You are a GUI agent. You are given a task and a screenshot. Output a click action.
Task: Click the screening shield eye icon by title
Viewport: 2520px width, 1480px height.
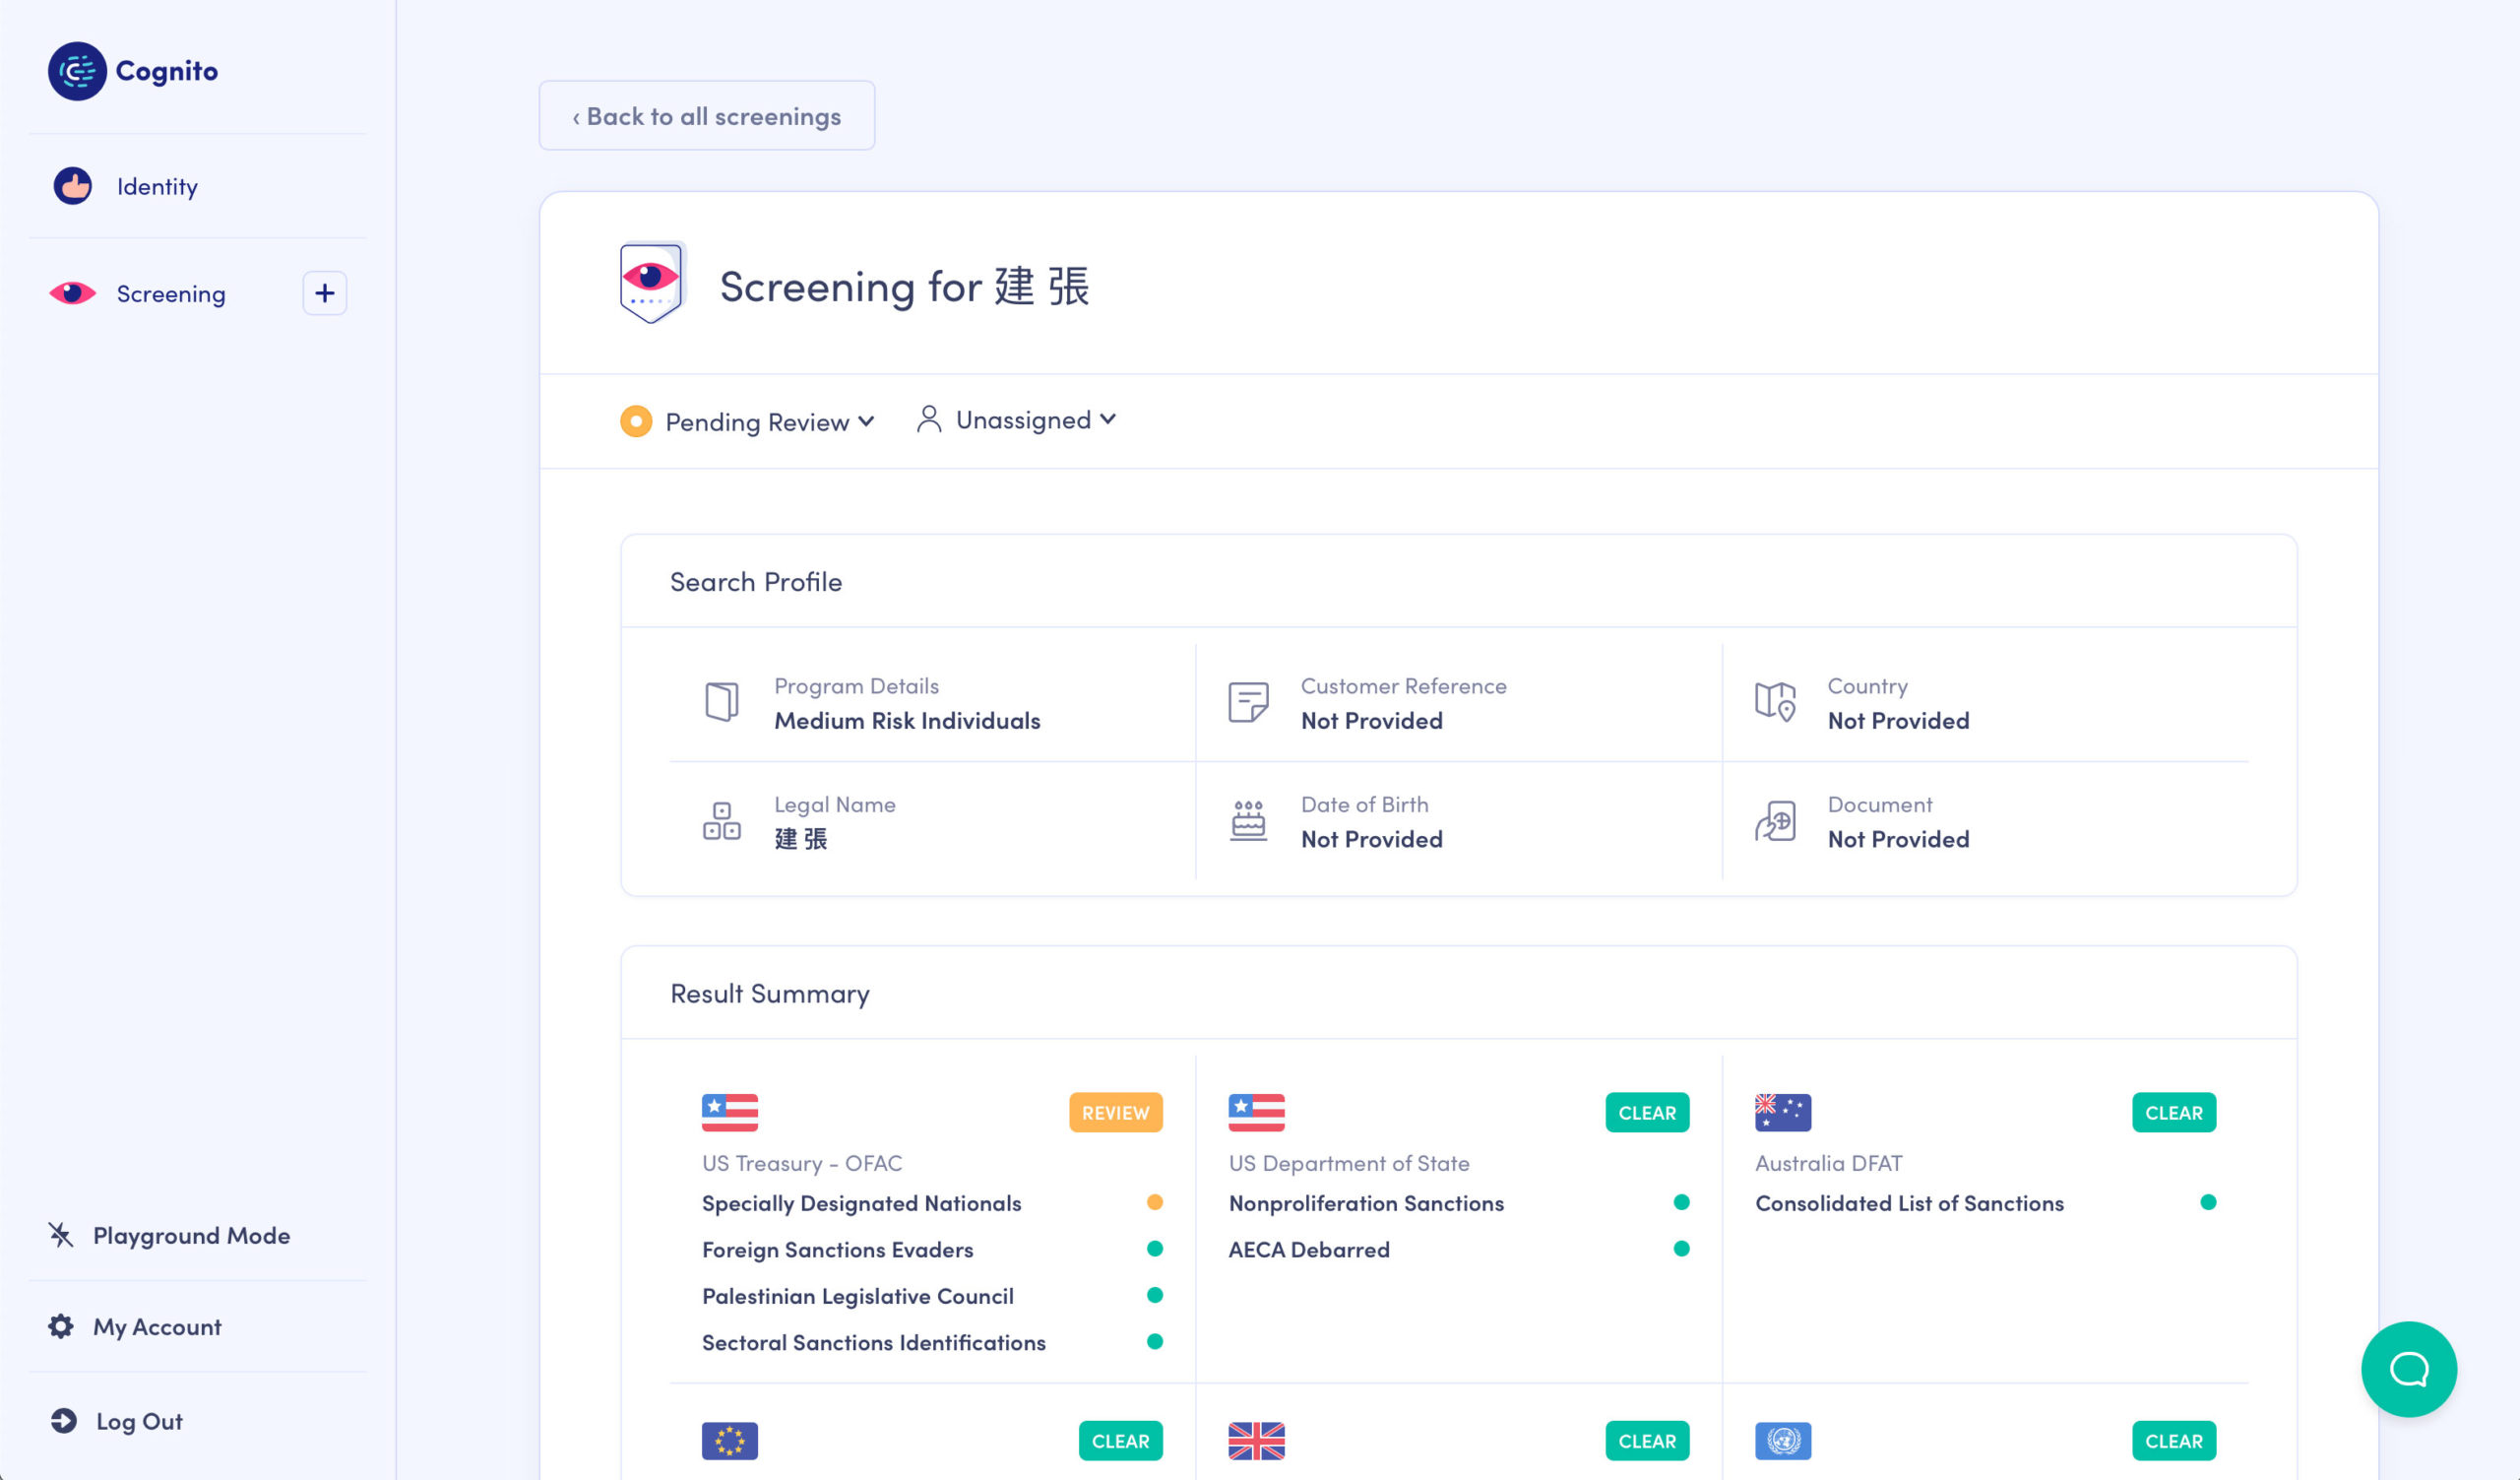tap(651, 283)
